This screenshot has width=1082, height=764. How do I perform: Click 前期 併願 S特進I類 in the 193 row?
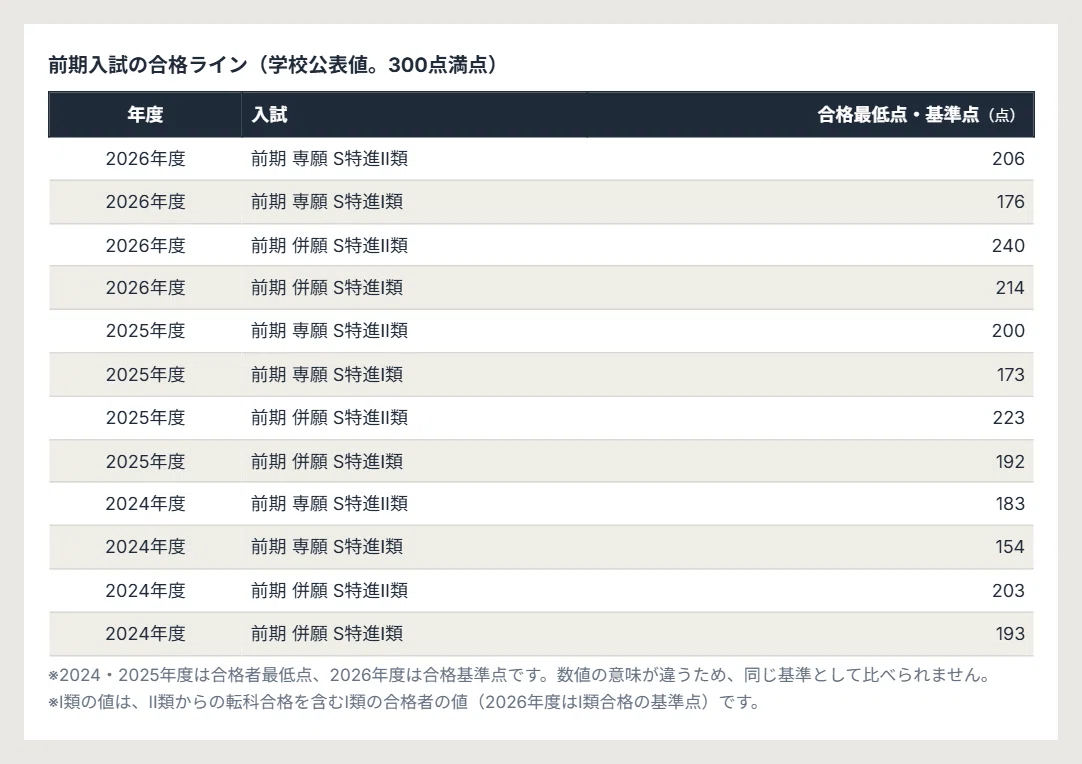click(x=327, y=634)
